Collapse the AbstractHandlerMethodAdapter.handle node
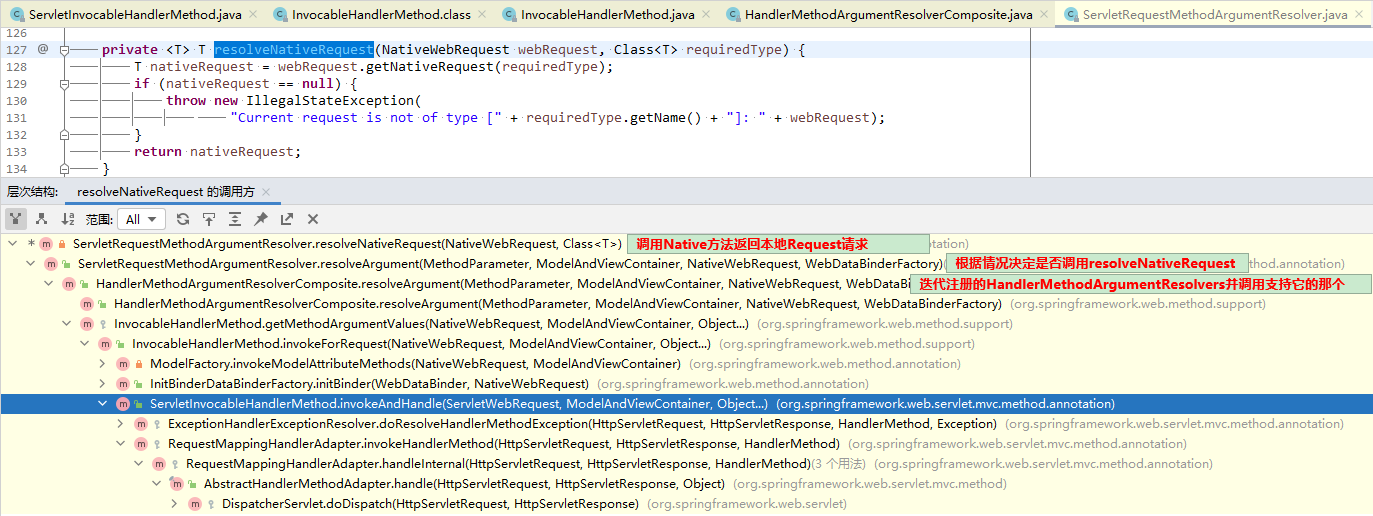The width and height of the screenshot is (1373, 516). coord(156,484)
